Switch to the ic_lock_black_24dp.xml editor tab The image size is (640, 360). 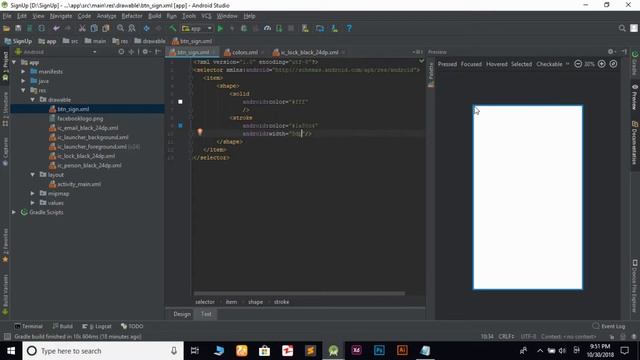tap(309, 52)
